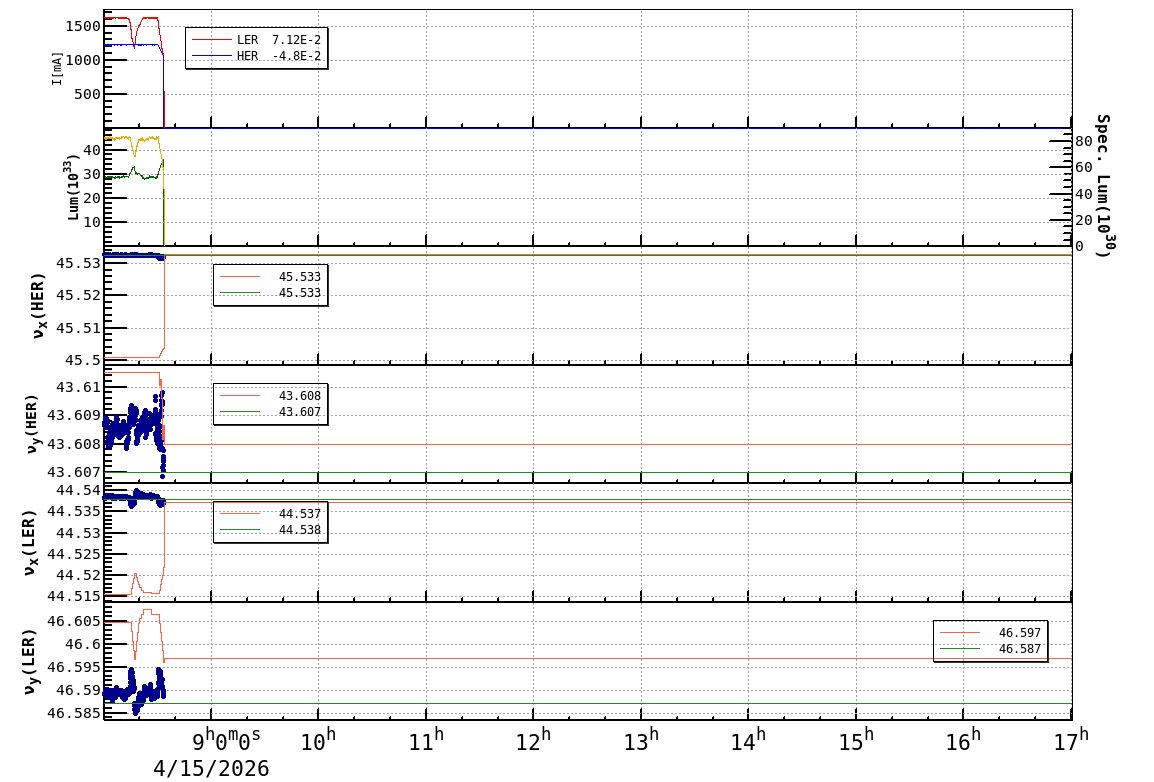Click the 4/15/2026 date label
This screenshot has width=1154, height=782.
(211, 769)
